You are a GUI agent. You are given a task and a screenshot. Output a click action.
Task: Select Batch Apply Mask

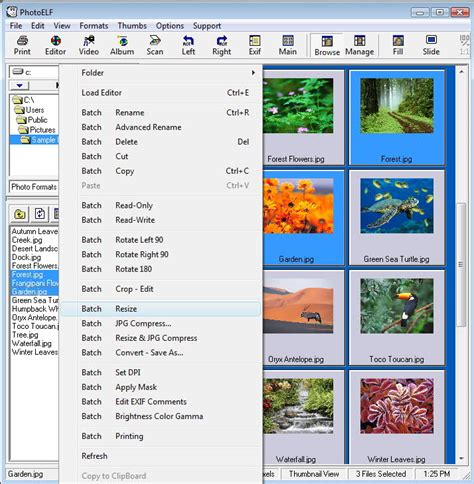pos(161,387)
